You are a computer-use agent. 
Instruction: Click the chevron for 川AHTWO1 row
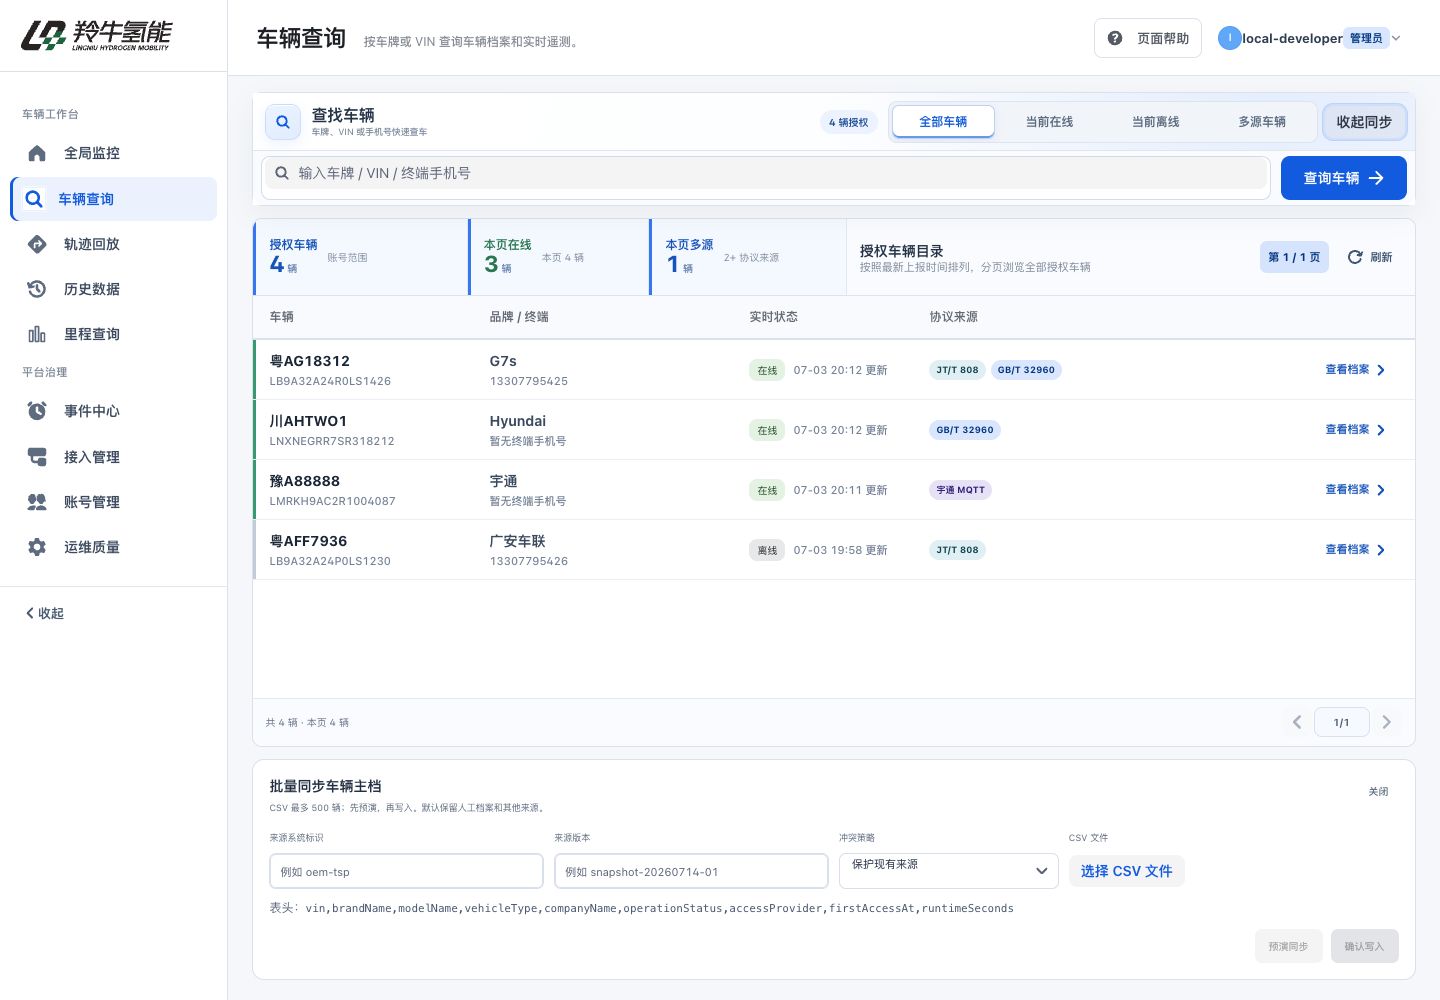click(1381, 430)
